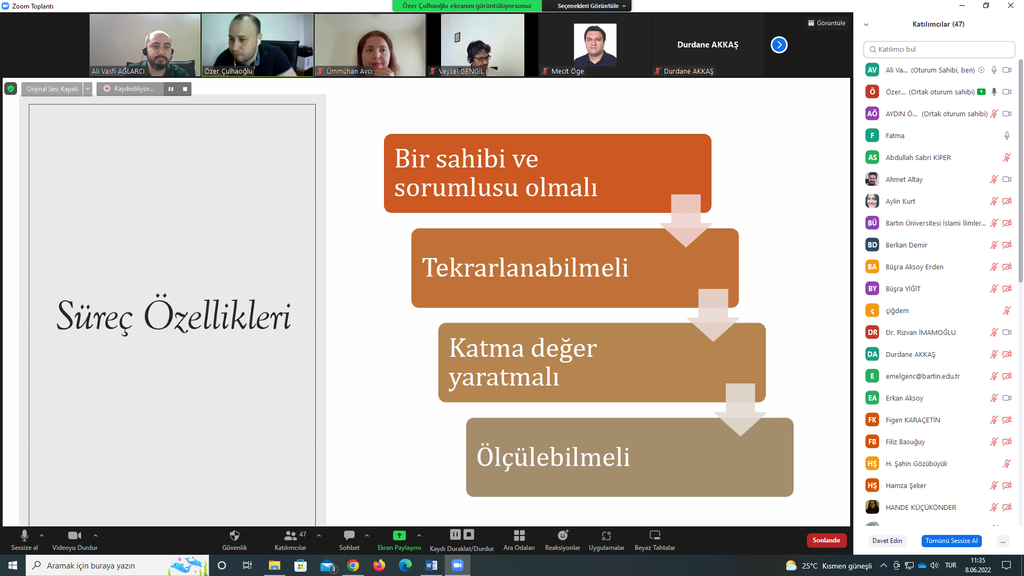1024x576 pixels.
Task: Click the green encryption shield icon
Action: pos(10,88)
